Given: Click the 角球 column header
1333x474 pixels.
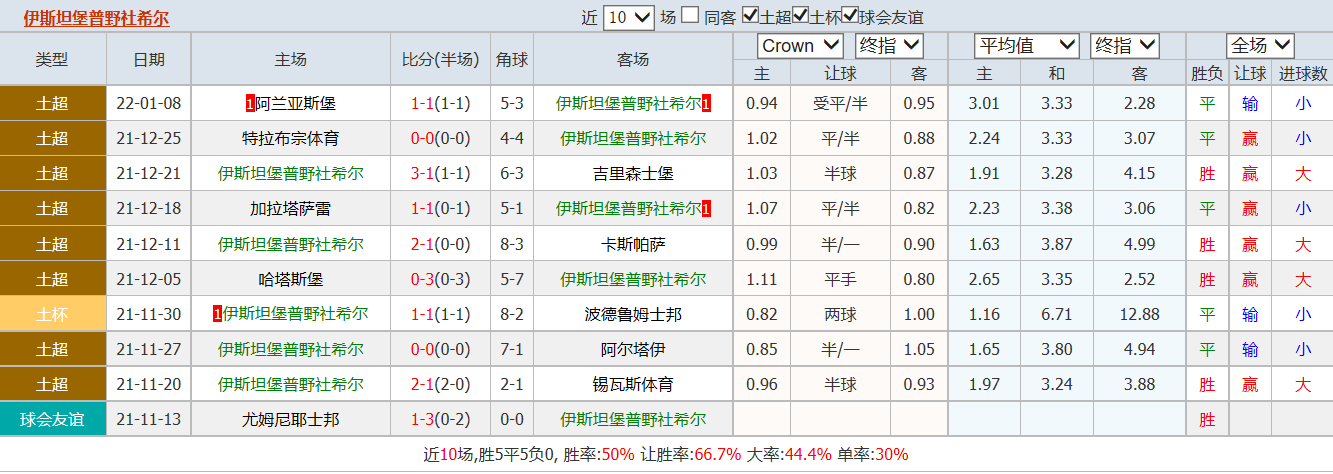Looking at the screenshot, I should [511, 60].
